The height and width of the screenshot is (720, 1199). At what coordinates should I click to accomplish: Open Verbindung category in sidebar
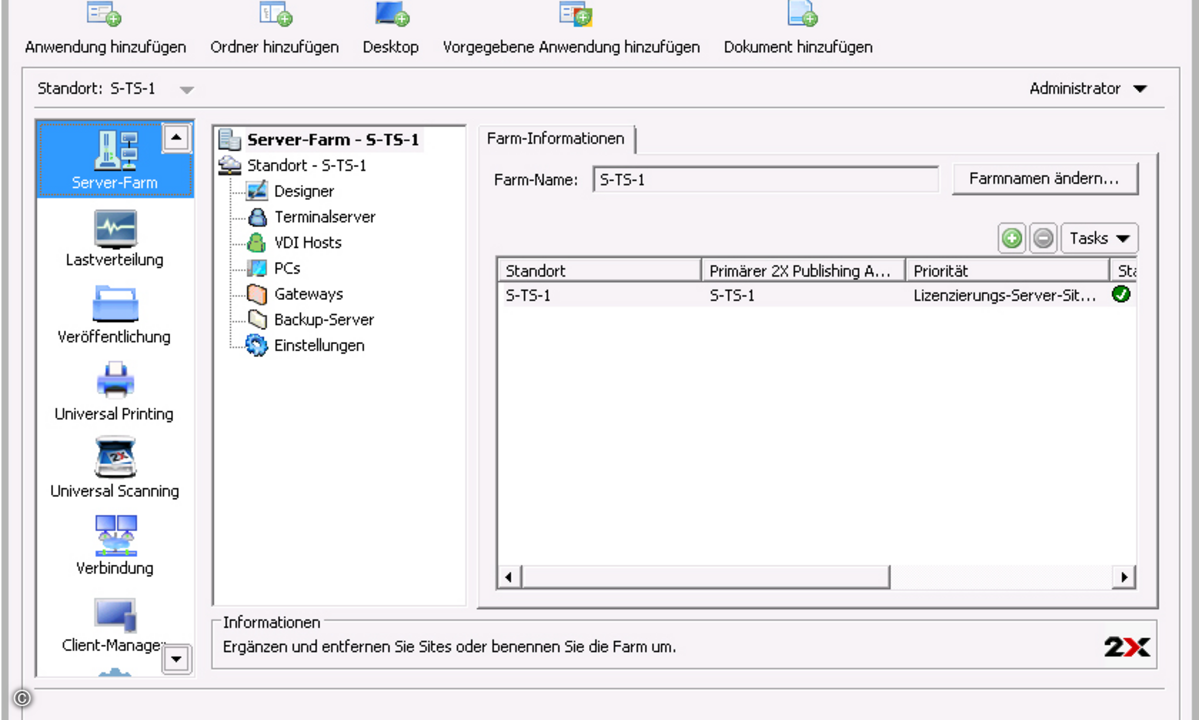pos(115,546)
